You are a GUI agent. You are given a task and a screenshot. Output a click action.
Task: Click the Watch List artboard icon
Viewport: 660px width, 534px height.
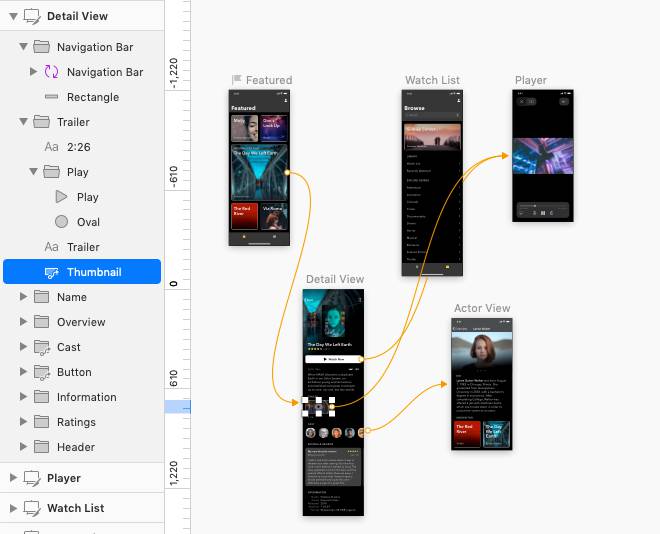click(31, 508)
